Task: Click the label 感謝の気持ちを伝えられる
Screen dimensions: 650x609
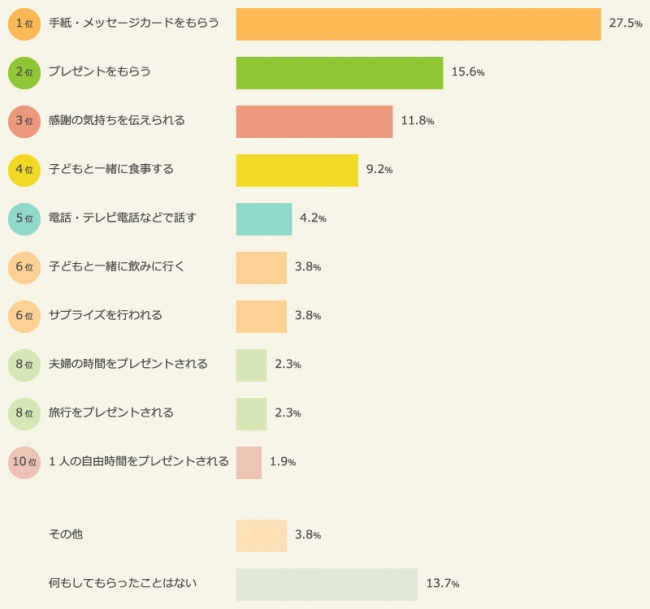Action: click(x=117, y=121)
